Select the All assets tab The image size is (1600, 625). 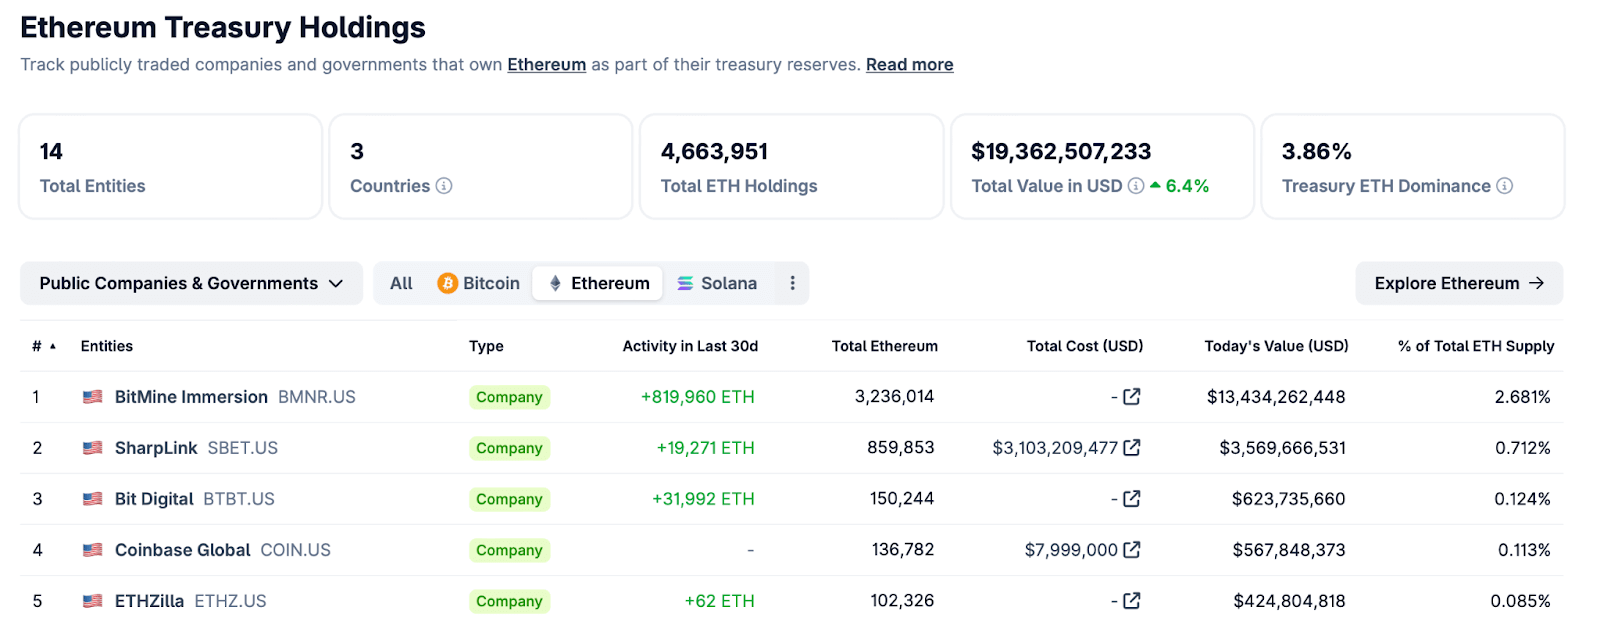pyautogui.click(x=401, y=283)
